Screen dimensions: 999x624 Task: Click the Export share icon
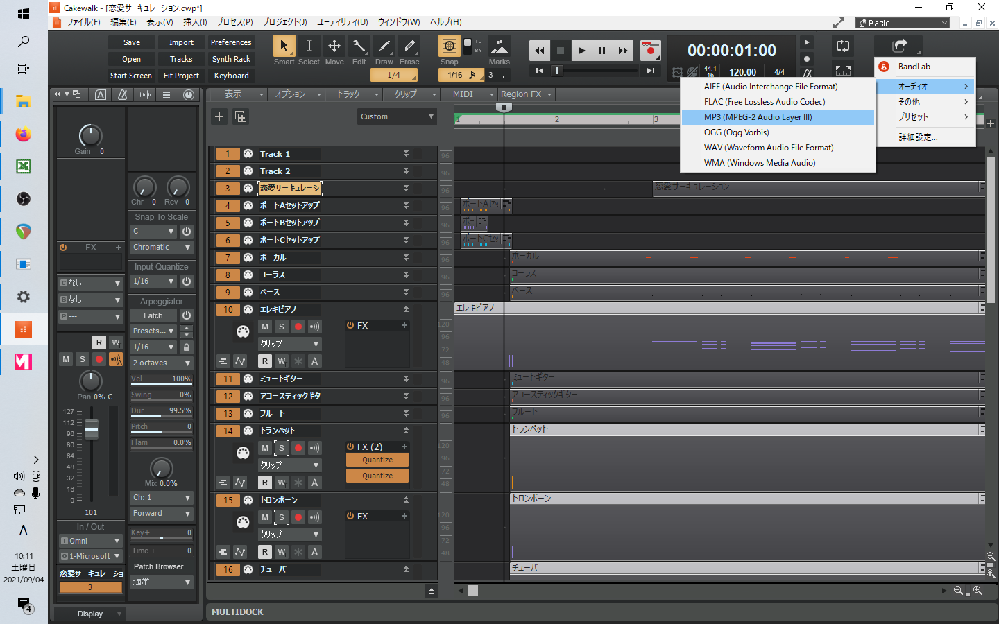pos(899,46)
